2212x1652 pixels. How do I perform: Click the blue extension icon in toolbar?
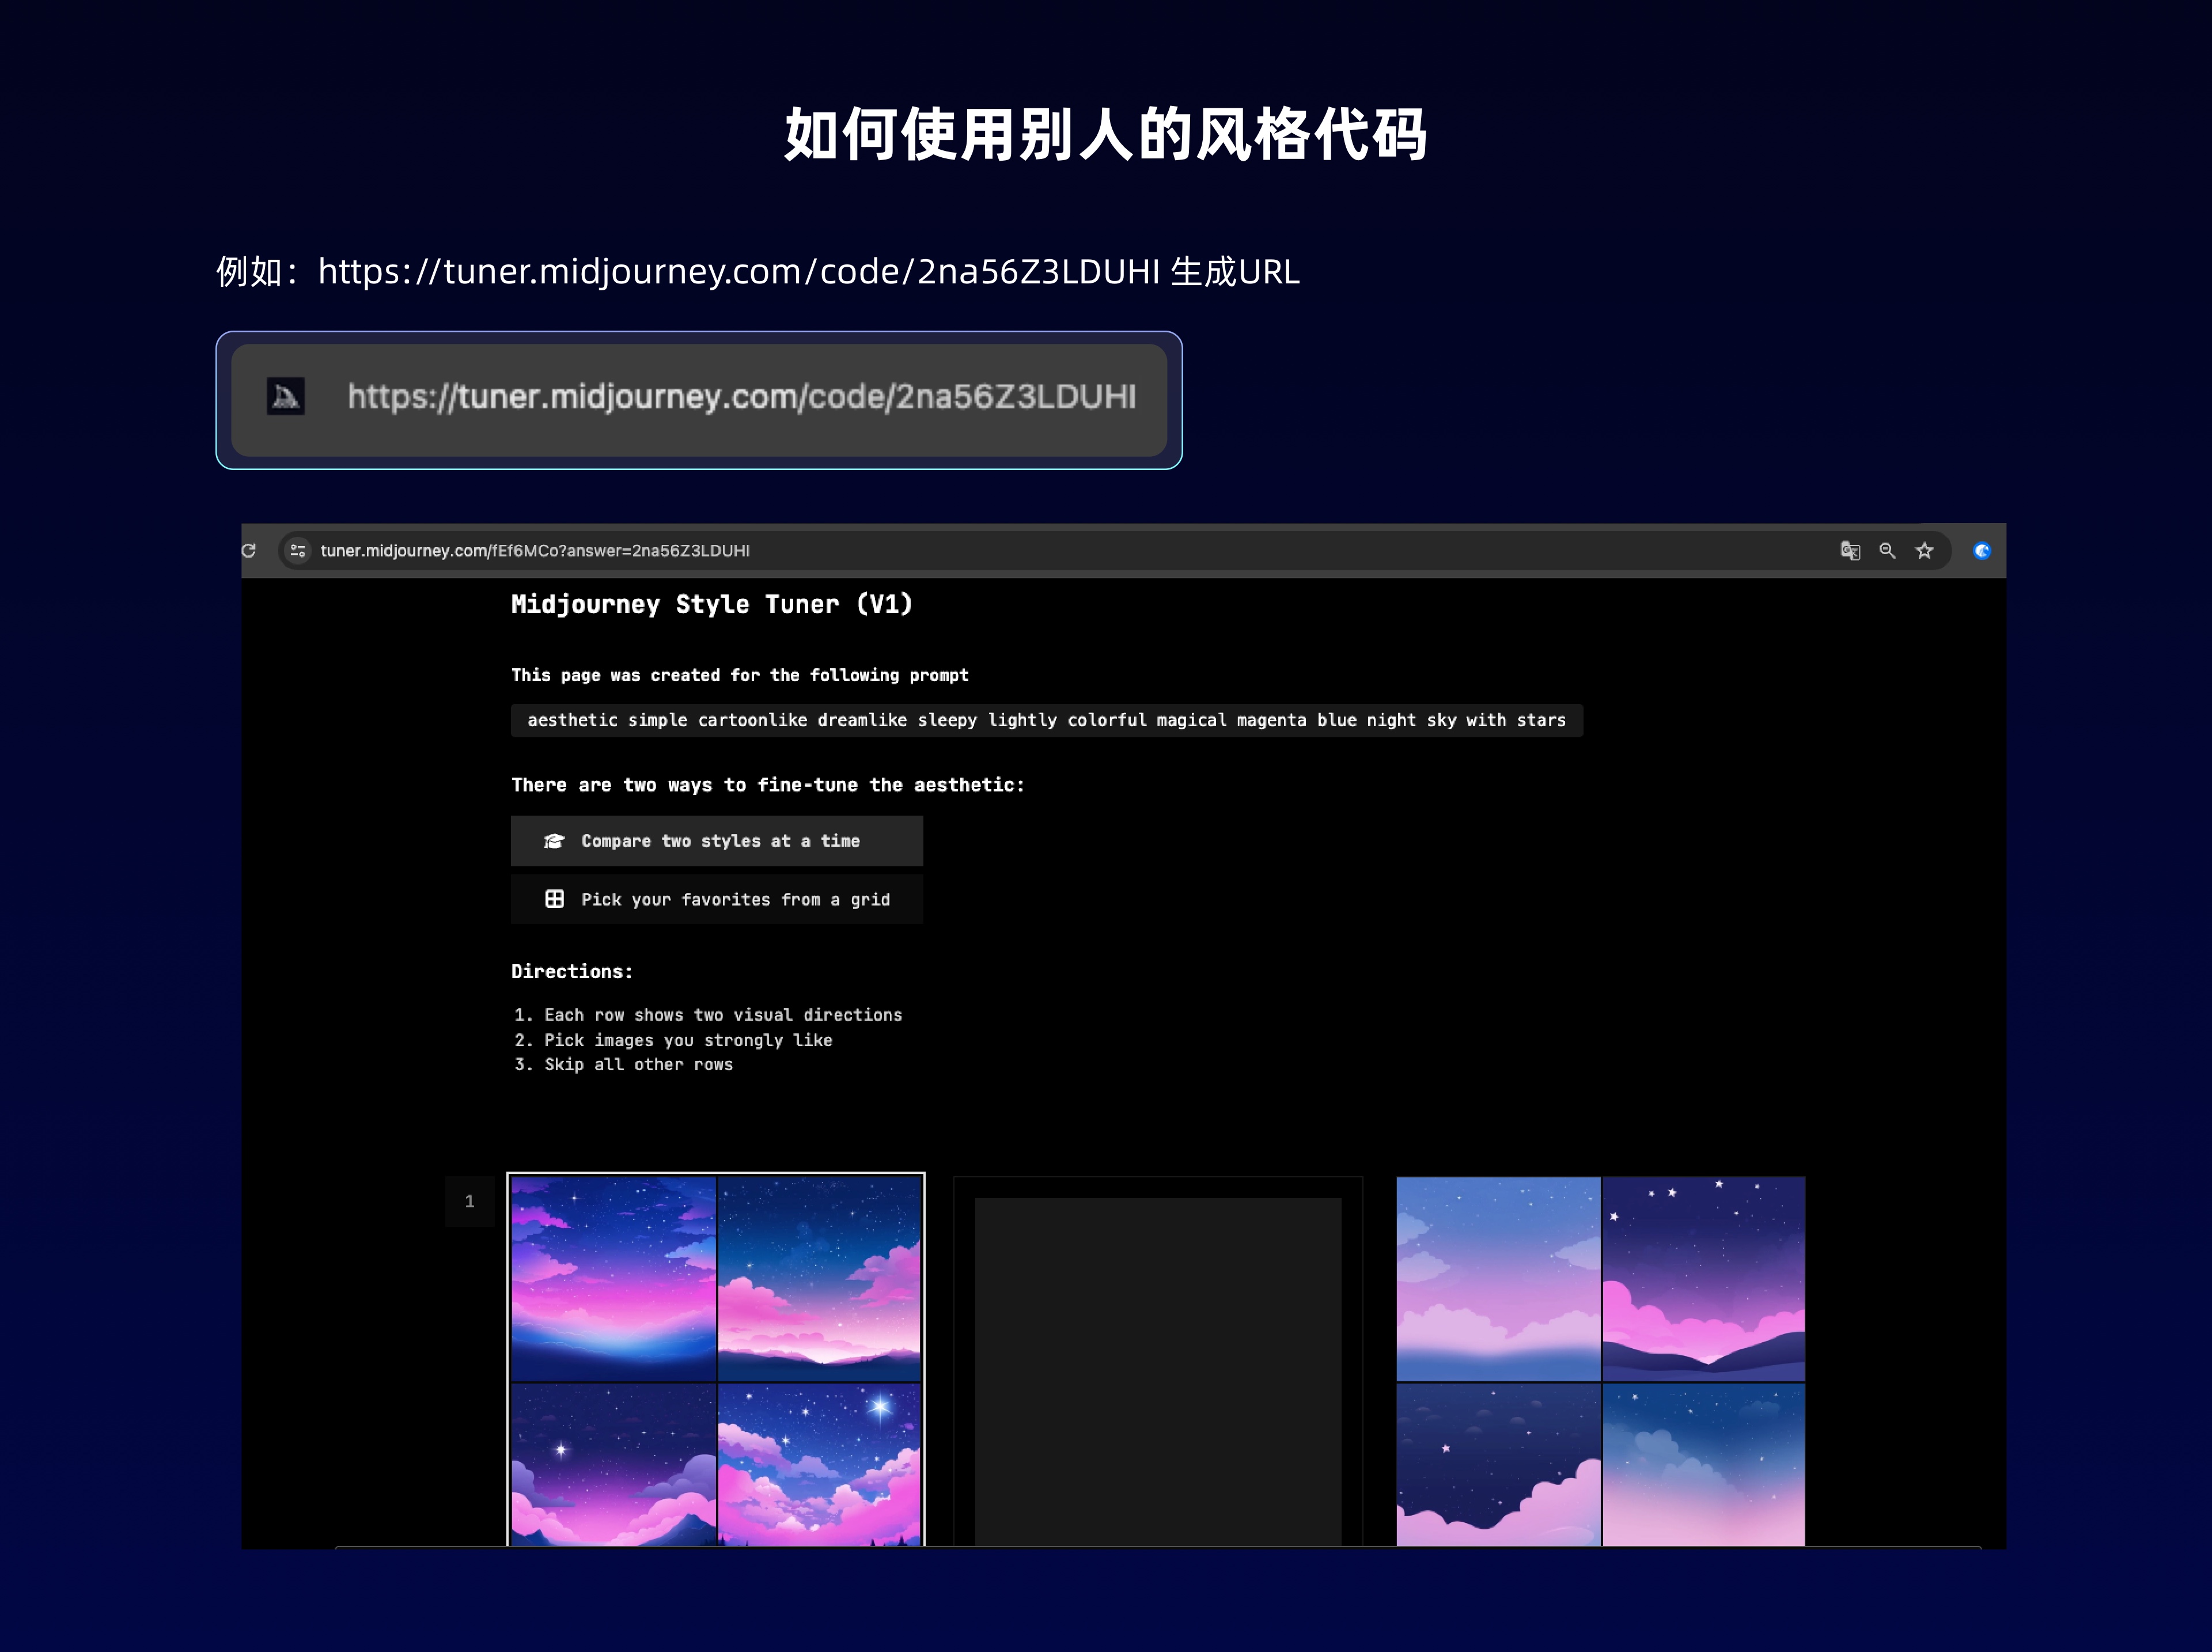coord(1981,550)
